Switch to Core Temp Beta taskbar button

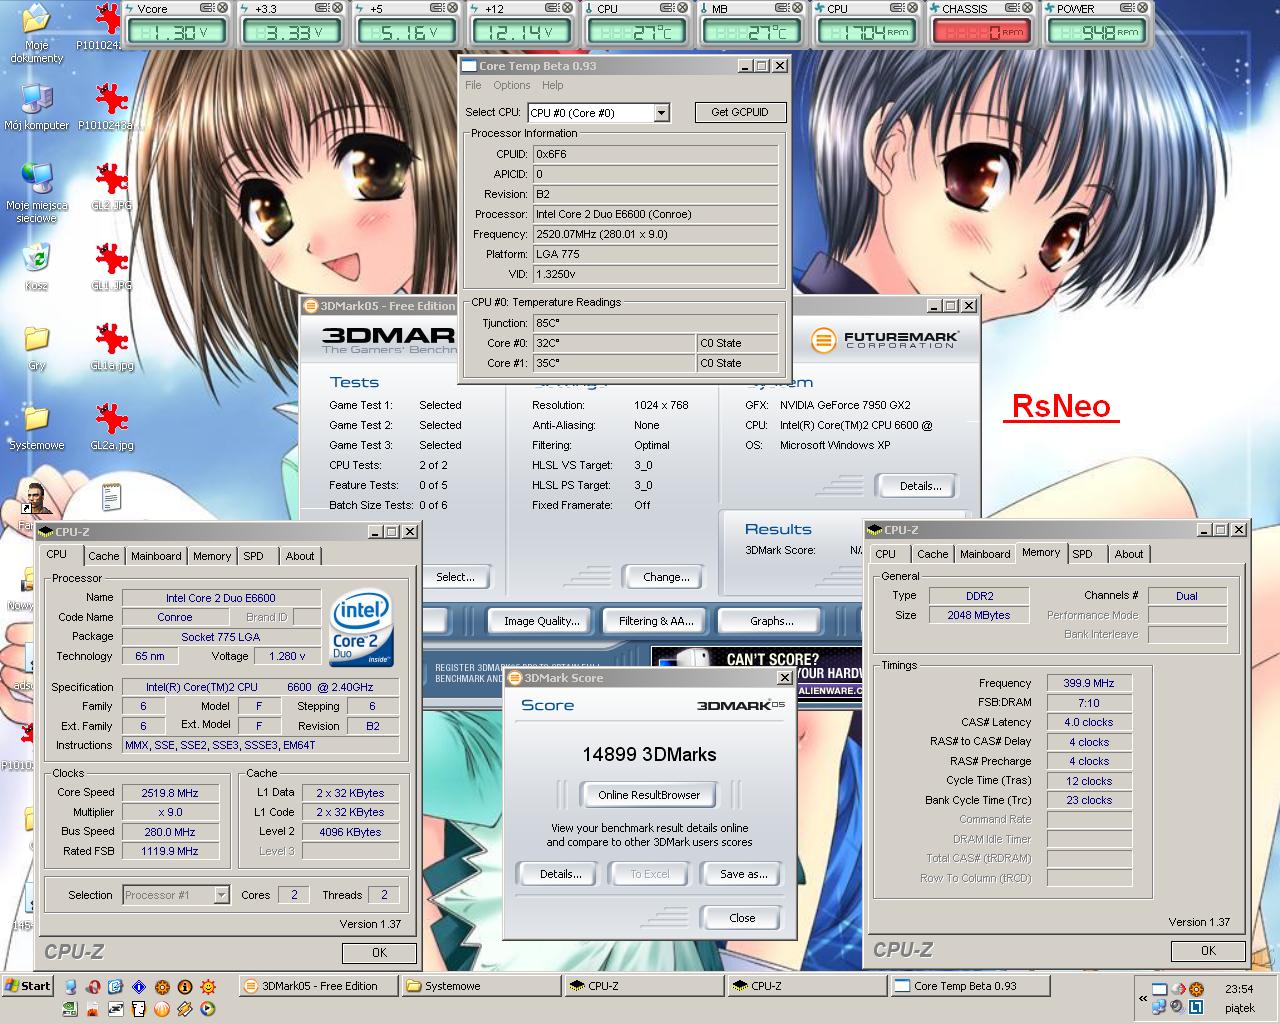click(970, 986)
